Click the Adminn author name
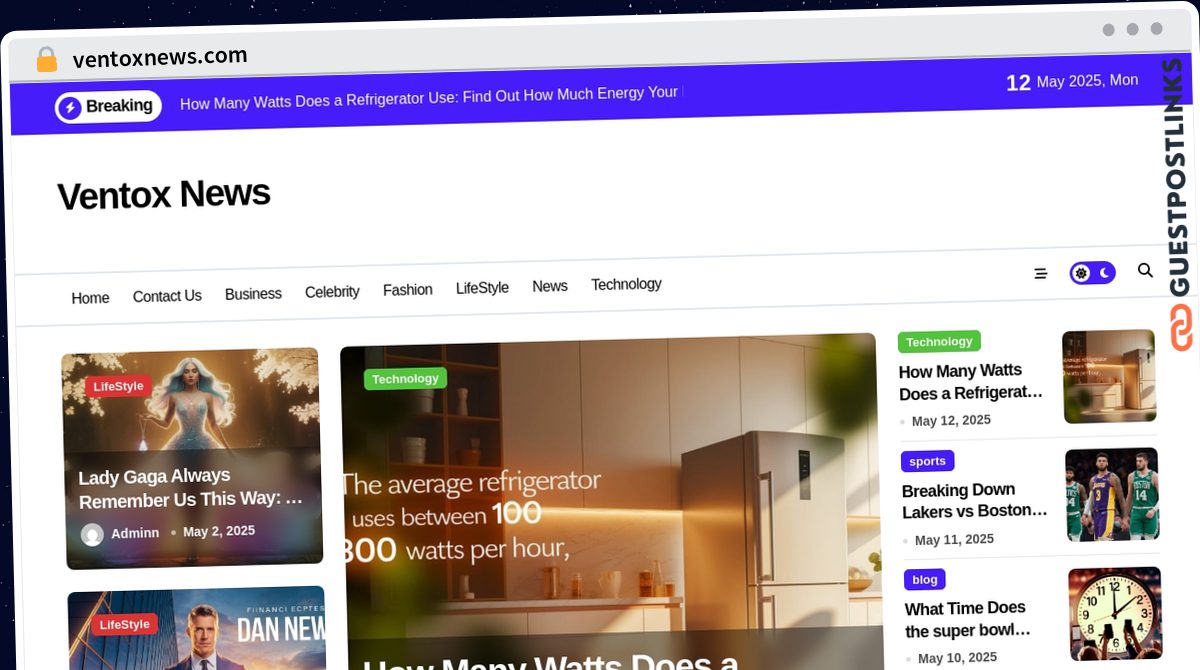The height and width of the screenshot is (670, 1200). [x=135, y=533]
